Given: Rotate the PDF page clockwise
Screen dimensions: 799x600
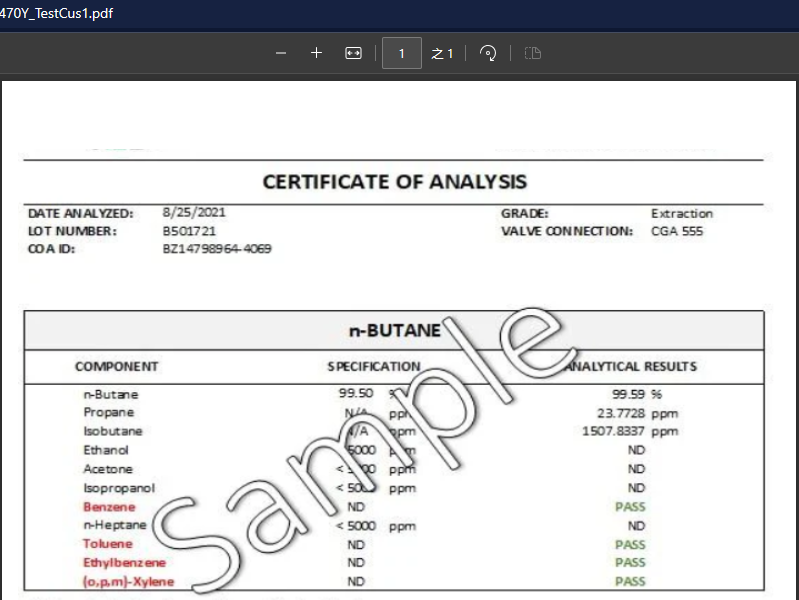Looking at the screenshot, I should [x=488, y=53].
